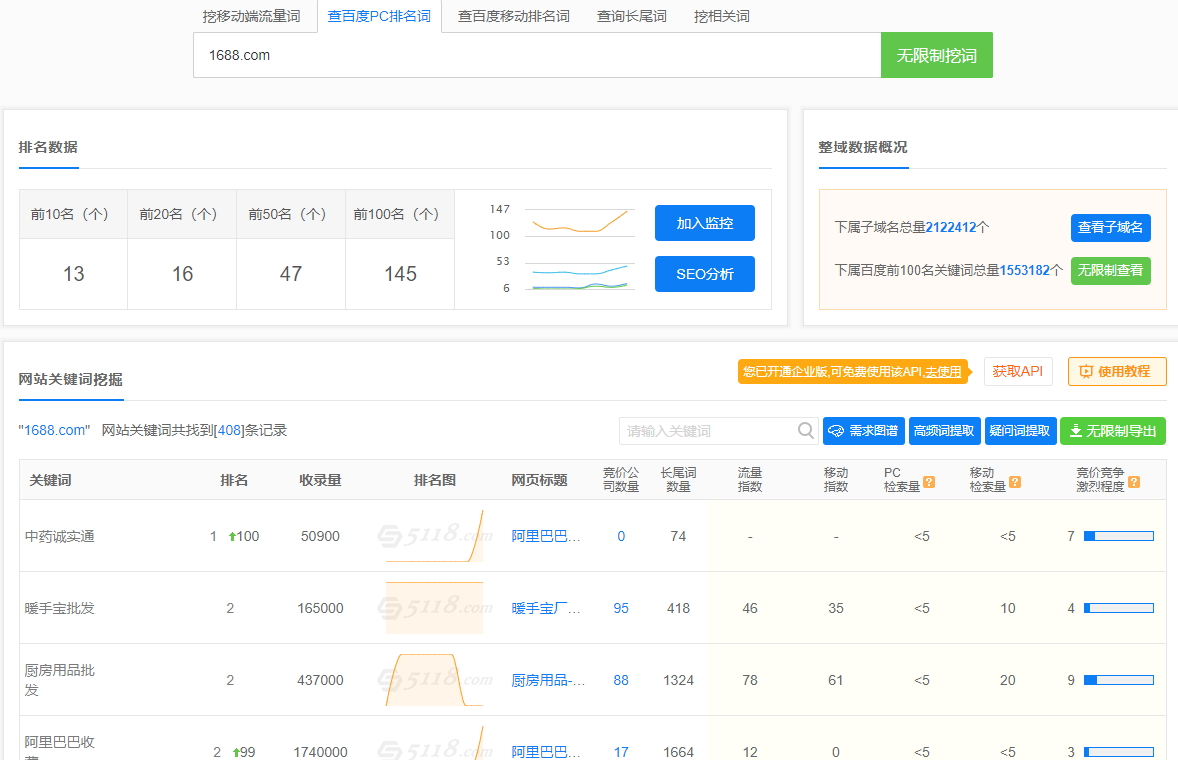This screenshot has height=760, width=1178.
Task: Click the 无限制导出 export button
Action: [1113, 431]
